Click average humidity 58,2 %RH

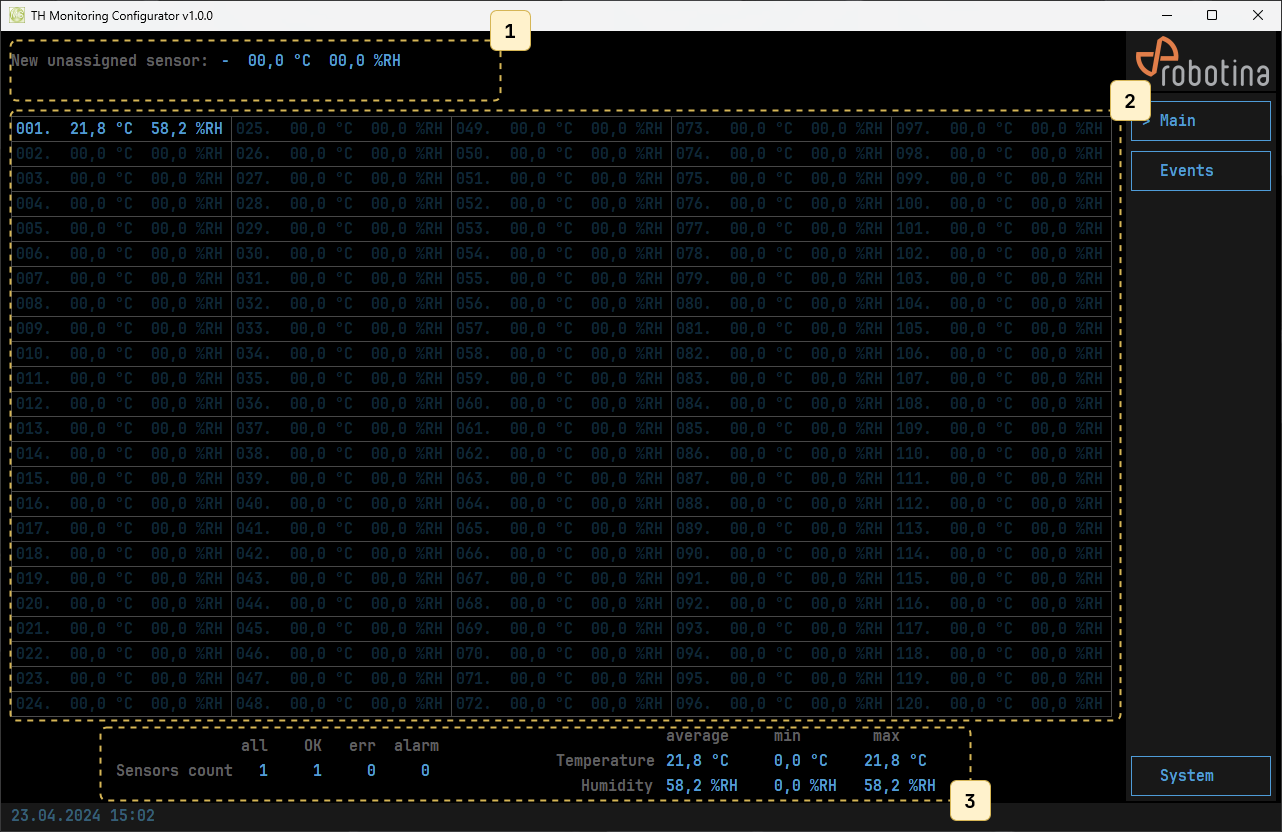tap(702, 786)
